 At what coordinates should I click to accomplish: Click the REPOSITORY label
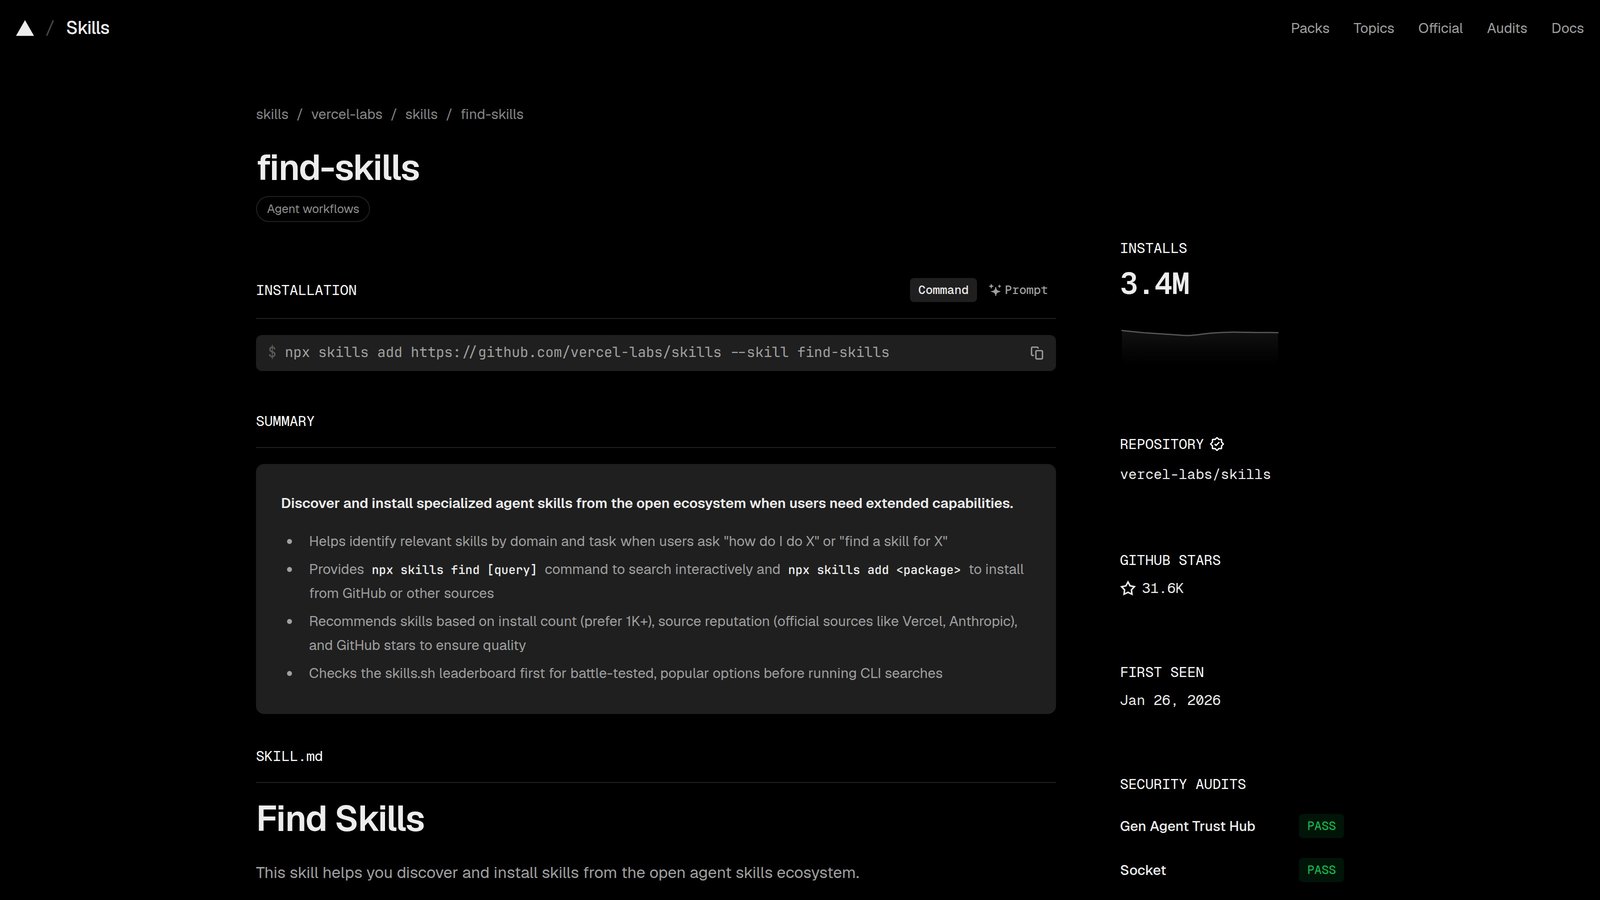point(1162,444)
